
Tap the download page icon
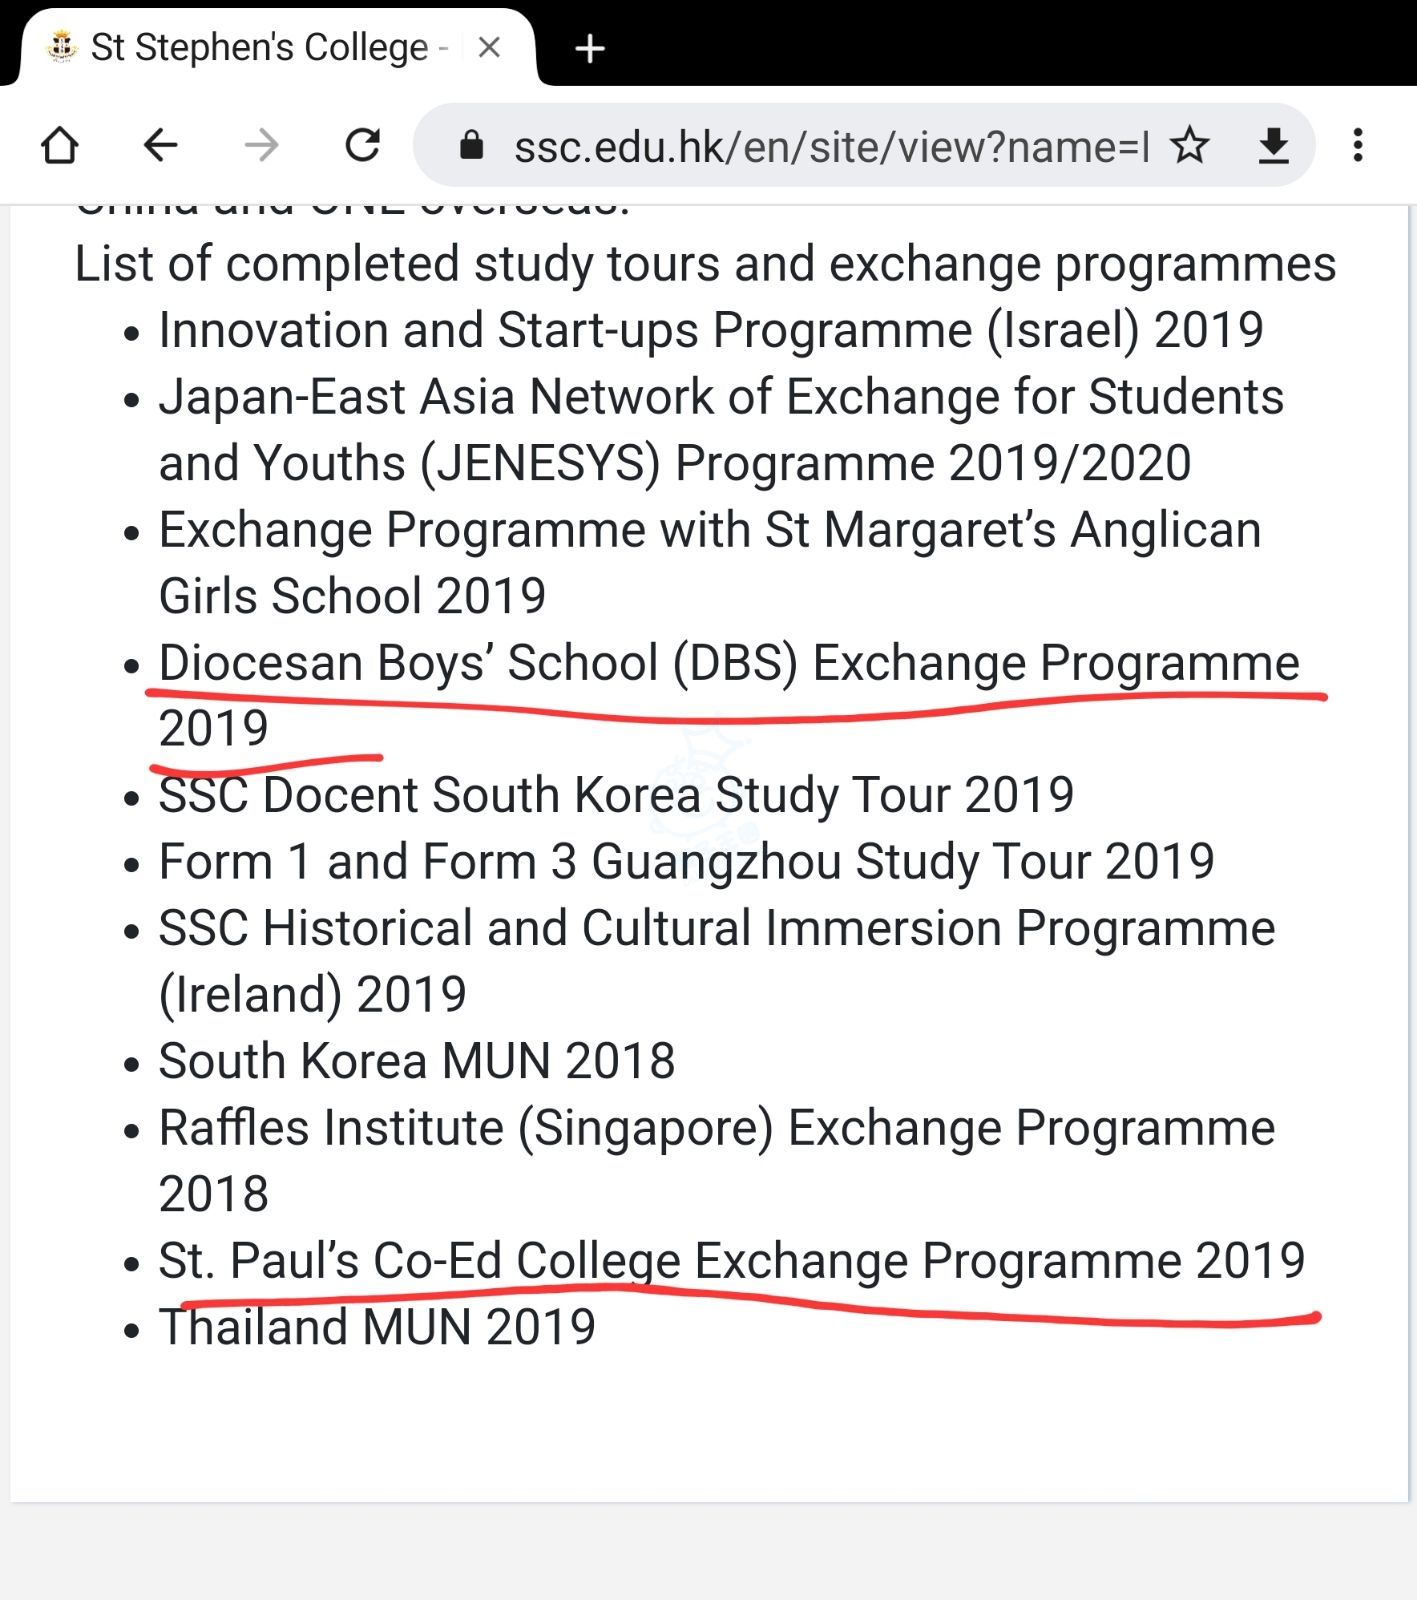(x=1273, y=146)
